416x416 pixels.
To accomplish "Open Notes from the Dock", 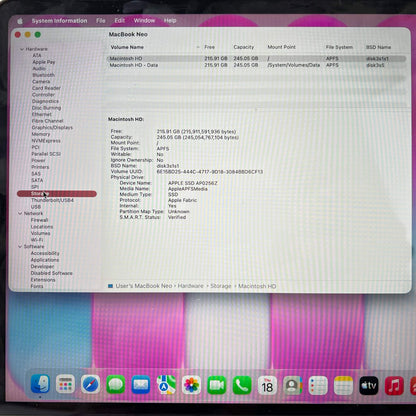I will click(343, 385).
